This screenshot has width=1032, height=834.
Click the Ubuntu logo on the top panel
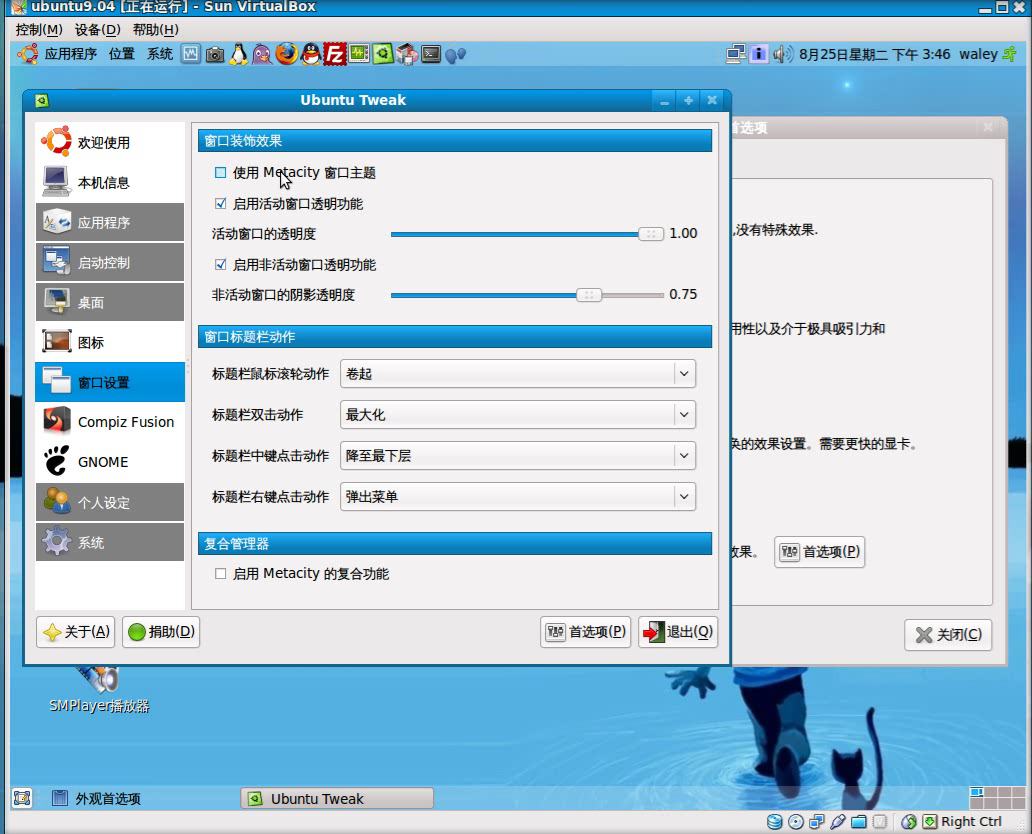pos(28,54)
